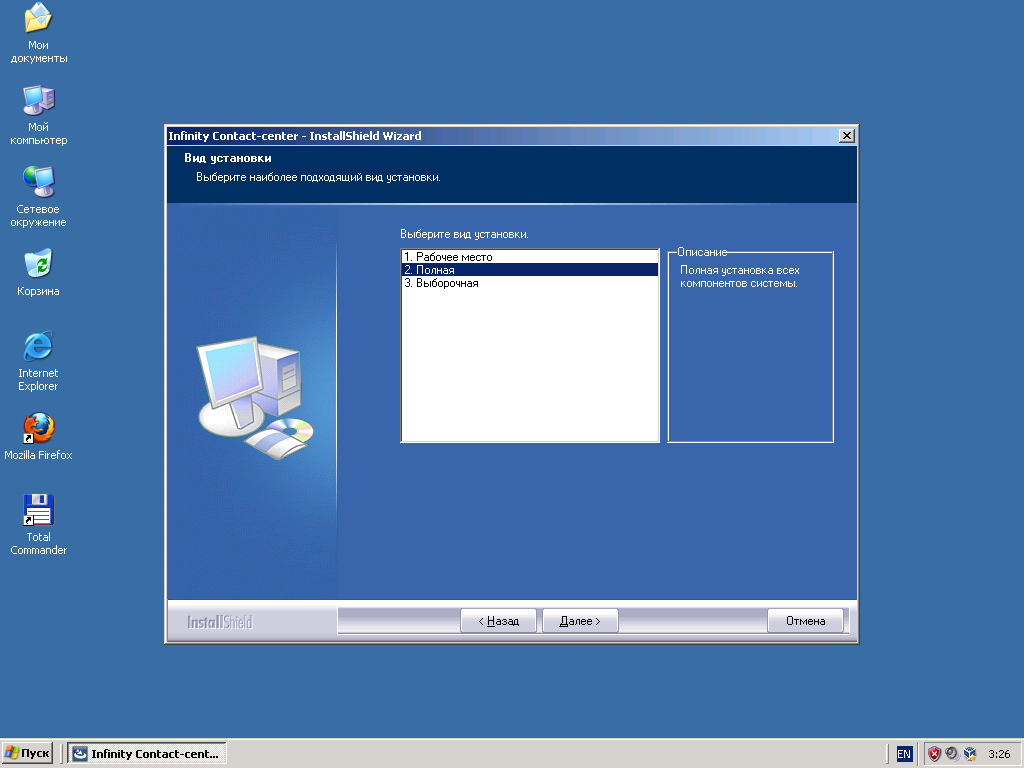Open the Мои документы desktop icon
The image size is (1024, 768).
(x=38, y=33)
